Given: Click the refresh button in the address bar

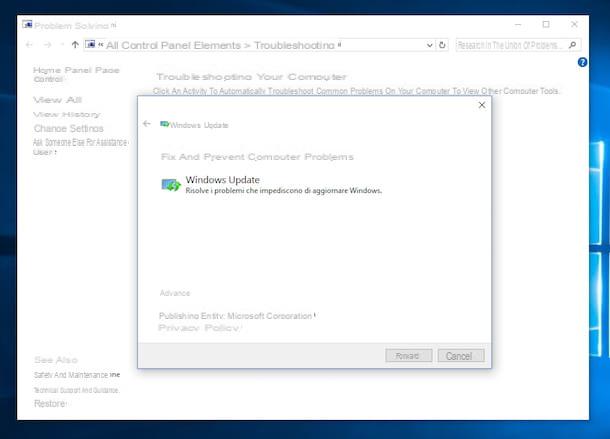Looking at the screenshot, I should (442, 45).
